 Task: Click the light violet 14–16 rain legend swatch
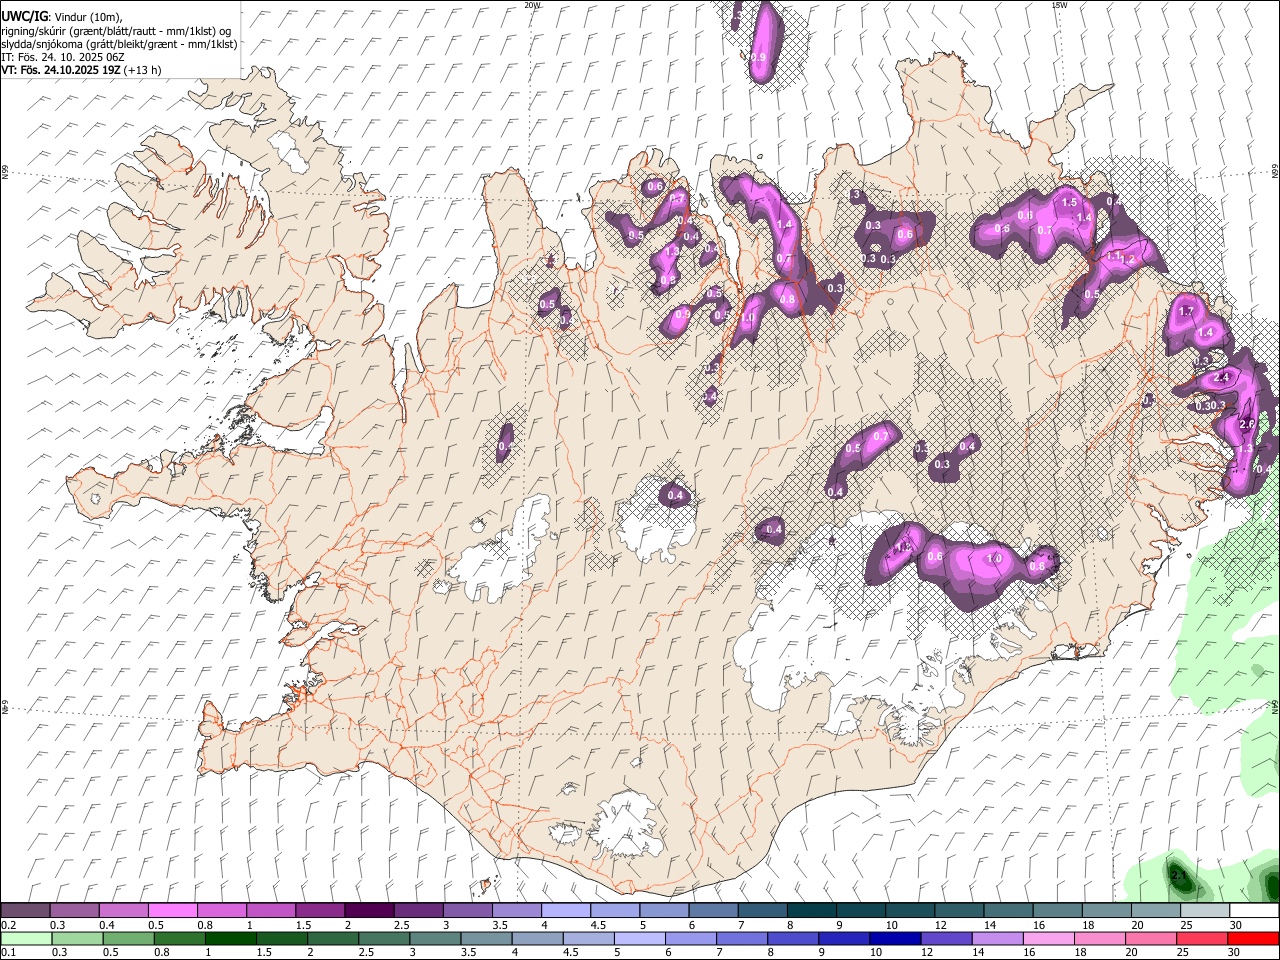(997, 938)
